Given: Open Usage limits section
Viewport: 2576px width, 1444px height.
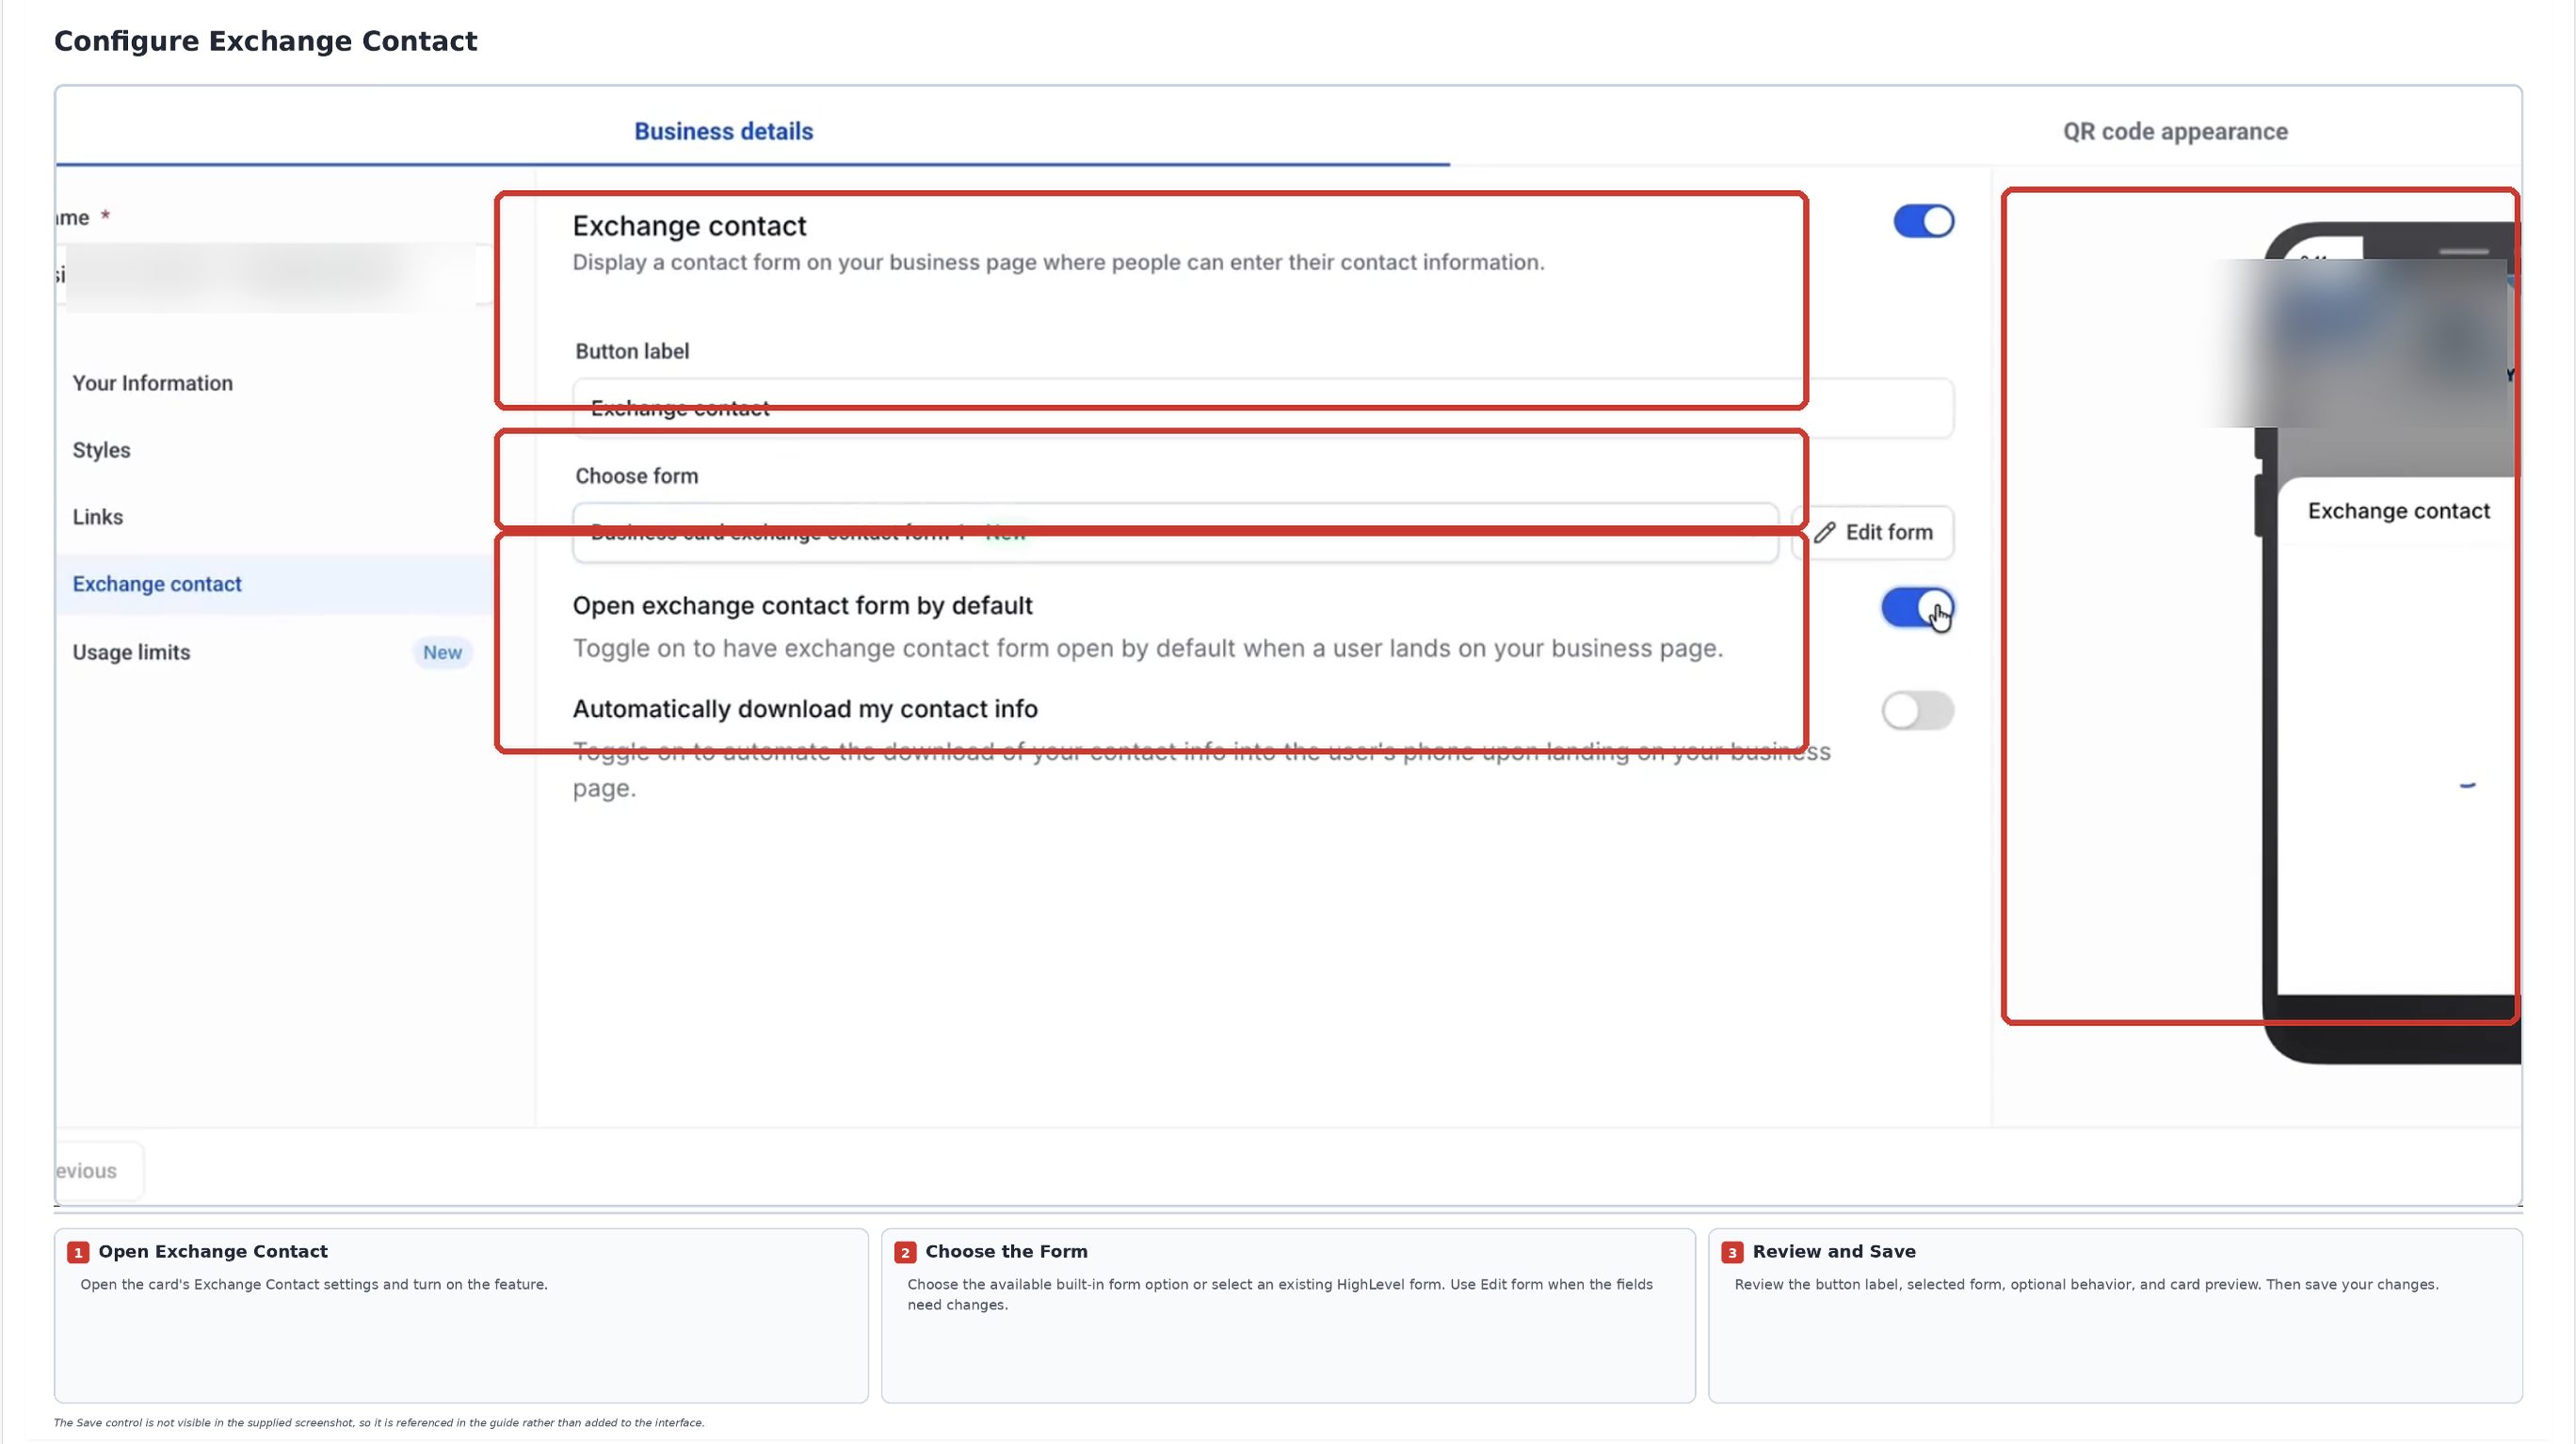Looking at the screenshot, I should click(131, 652).
